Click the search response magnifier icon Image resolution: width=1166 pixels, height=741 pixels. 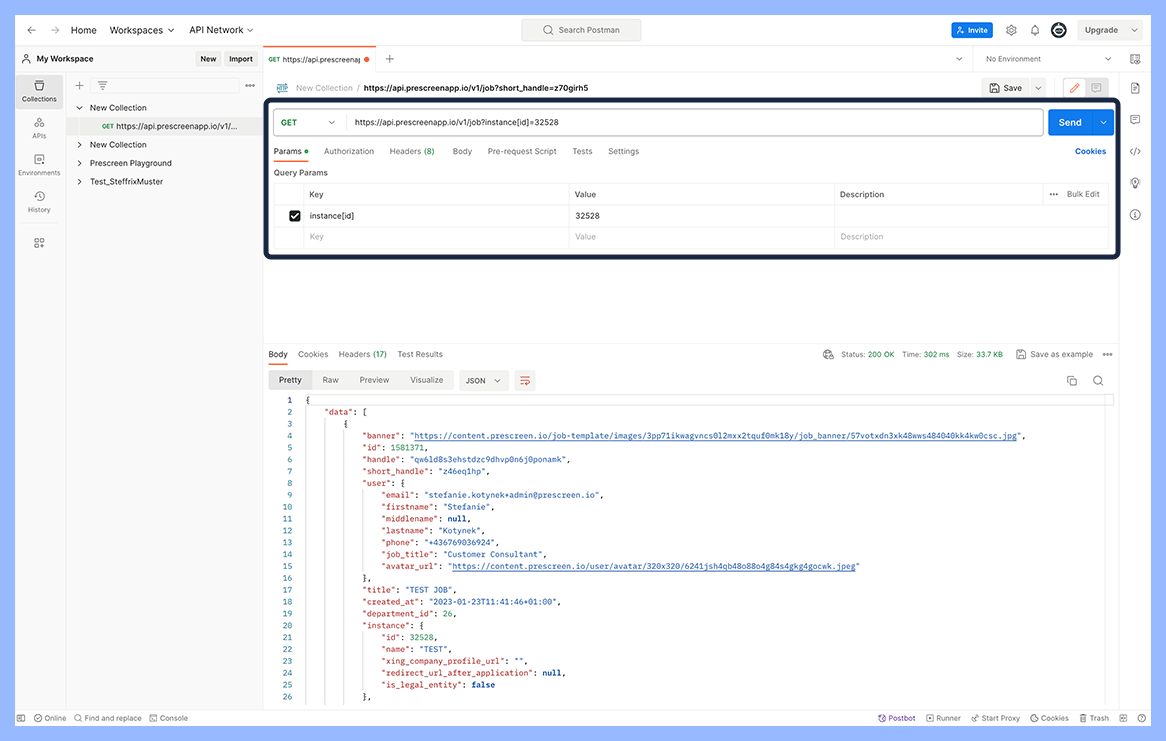click(1098, 381)
